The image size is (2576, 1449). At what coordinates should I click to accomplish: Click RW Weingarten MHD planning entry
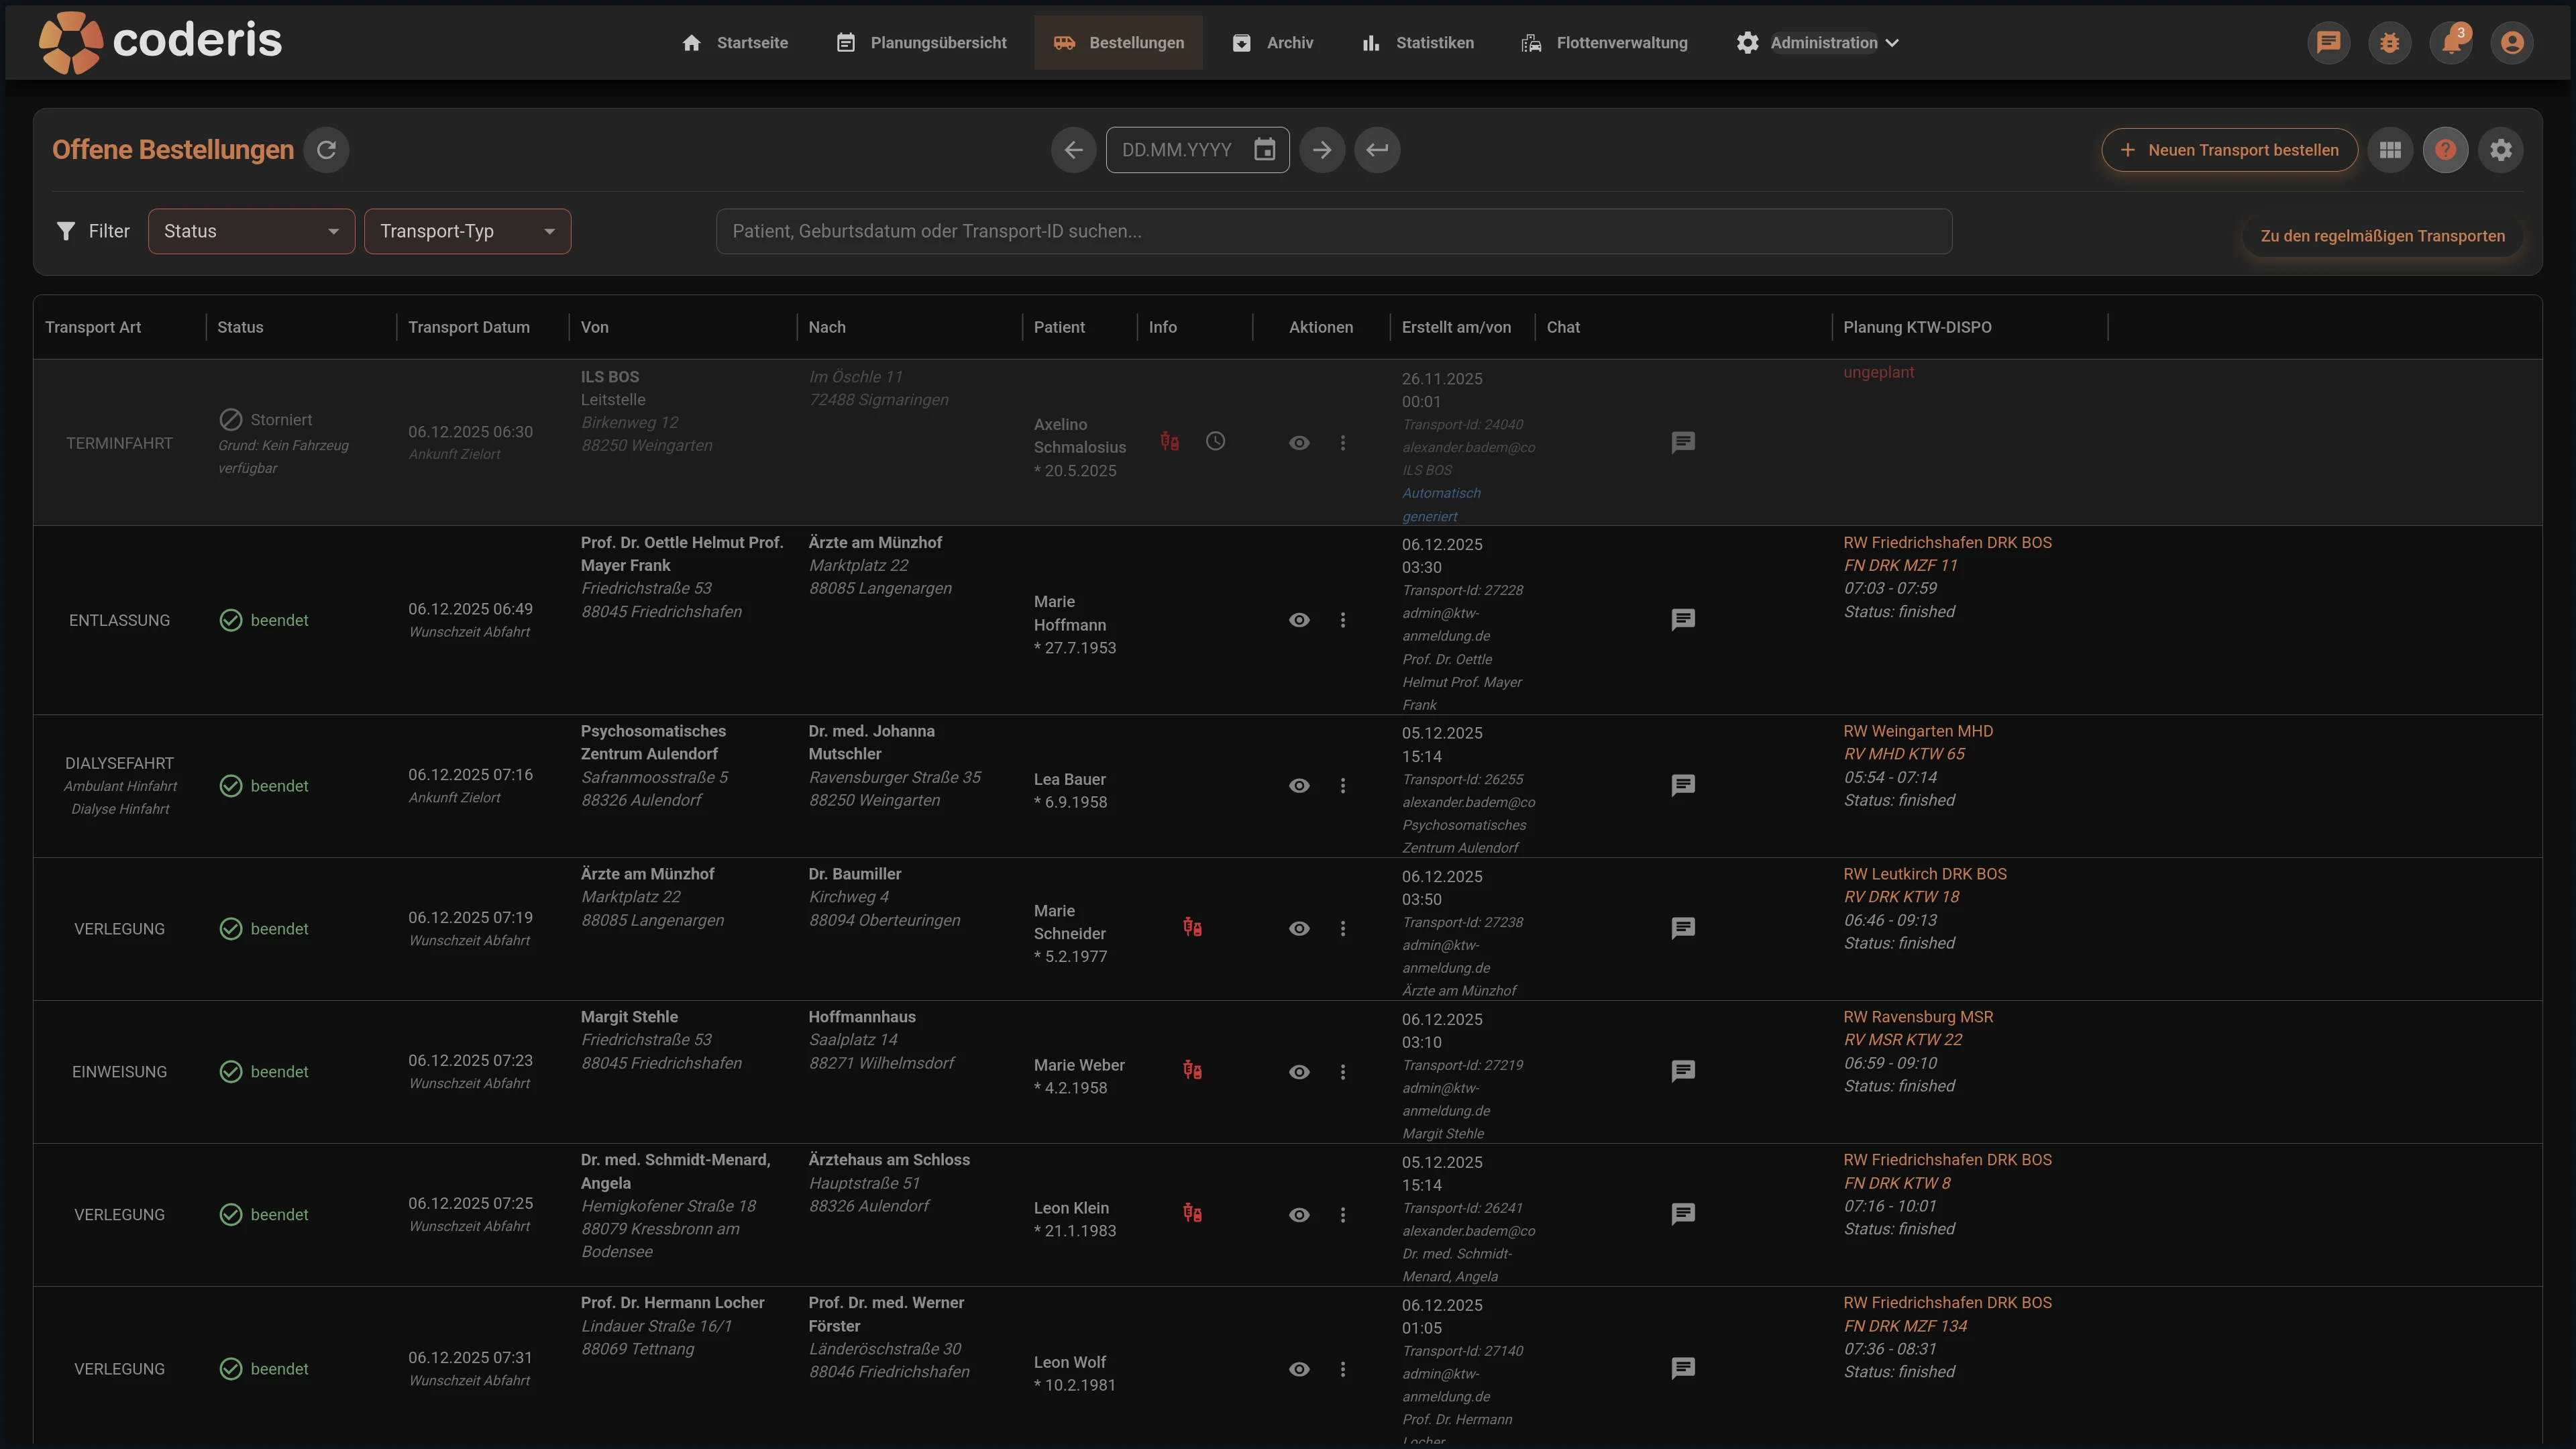click(x=1918, y=731)
